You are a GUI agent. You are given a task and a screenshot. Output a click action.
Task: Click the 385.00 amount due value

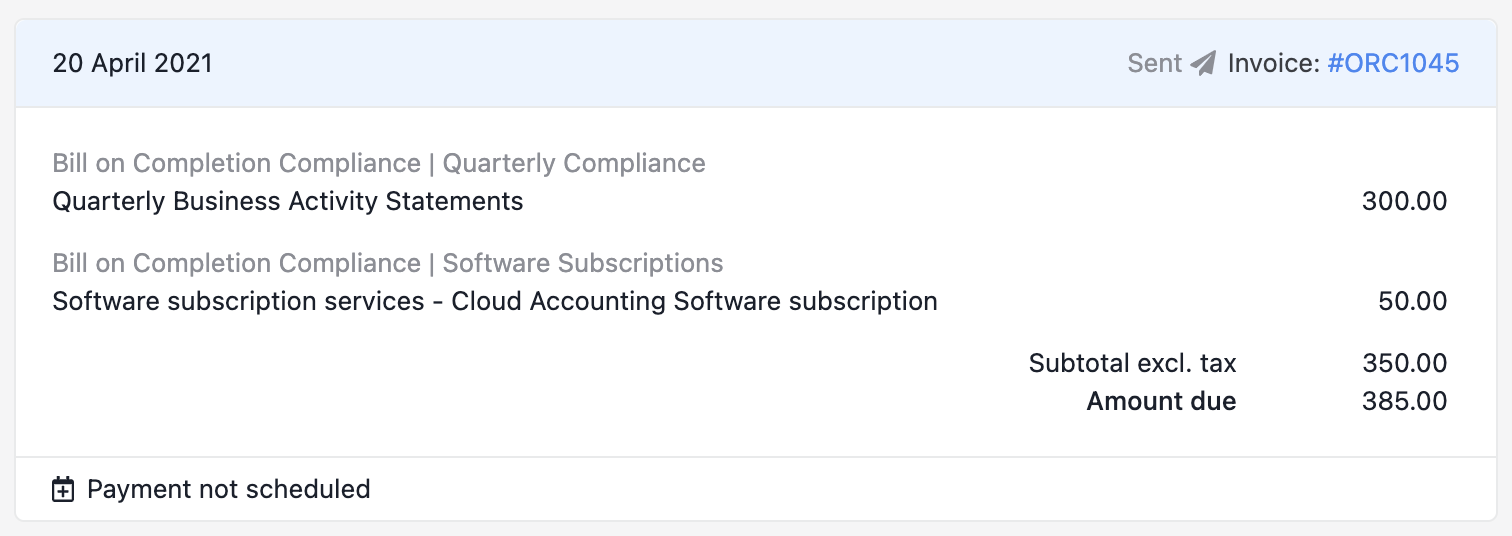click(x=1404, y=402)
